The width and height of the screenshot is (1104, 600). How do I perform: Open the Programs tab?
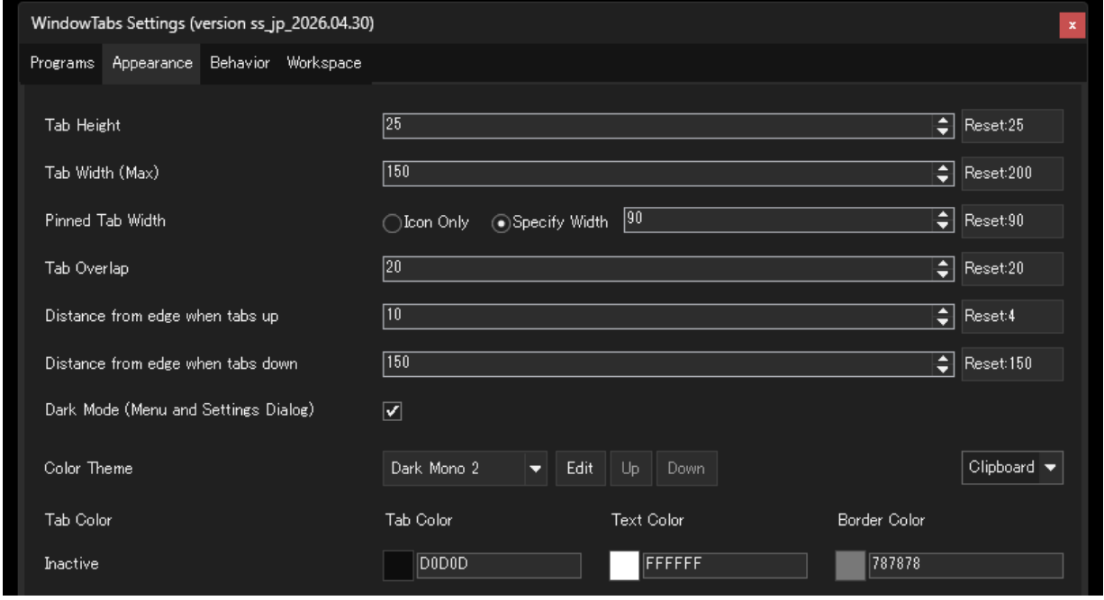coord(62,63)
